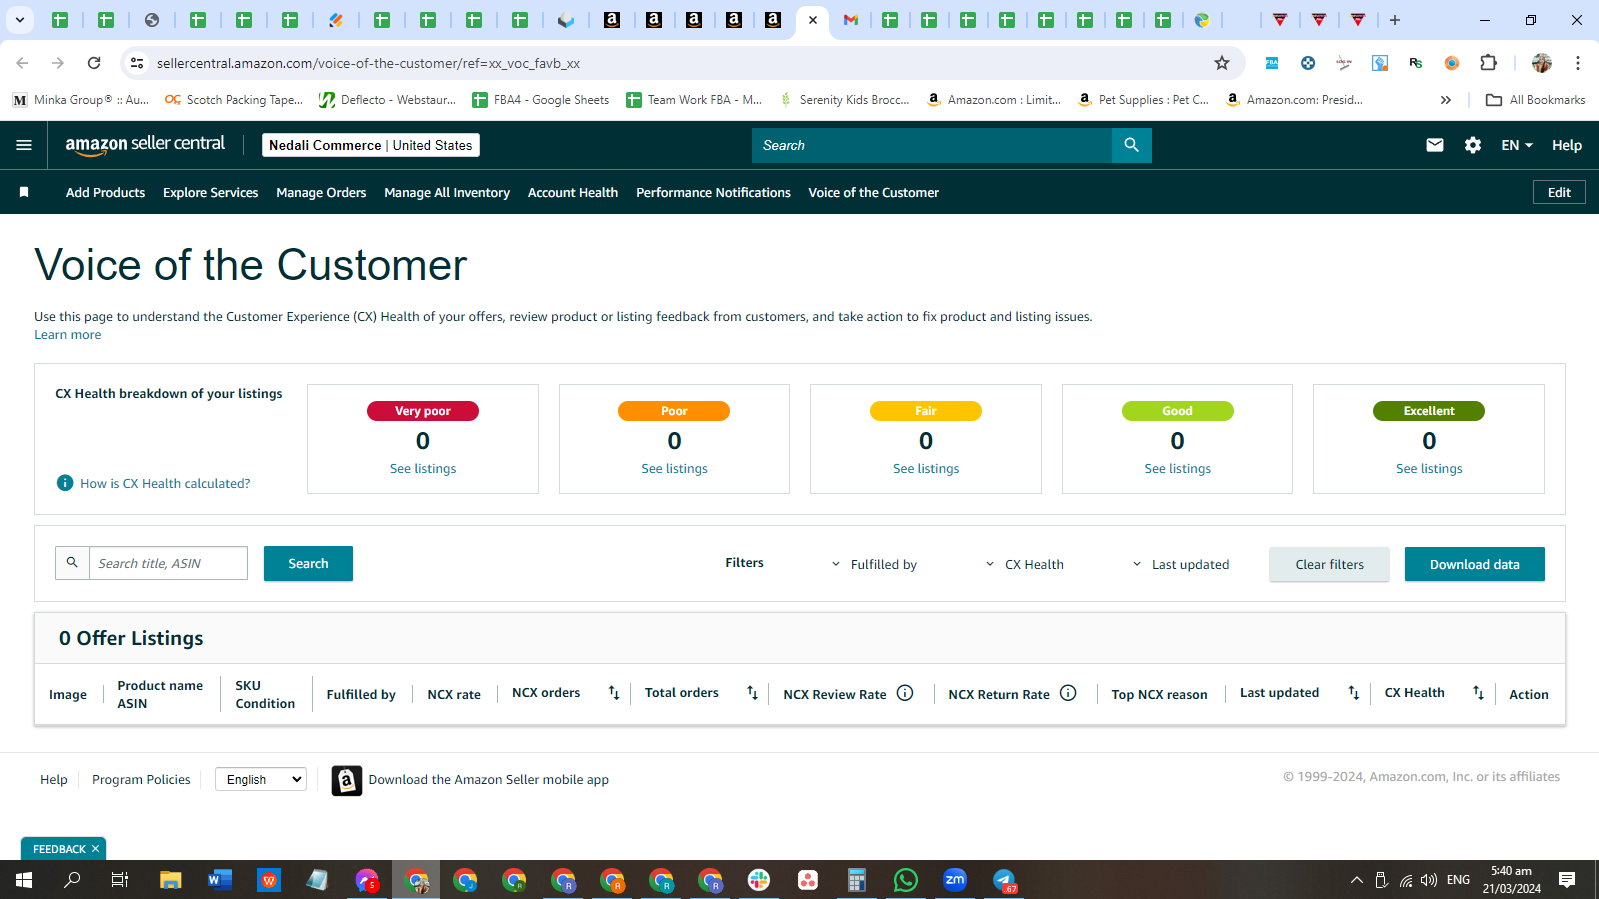
Task: Close the FEEDBACK tab with the x
Action: (x=96, y=849)
